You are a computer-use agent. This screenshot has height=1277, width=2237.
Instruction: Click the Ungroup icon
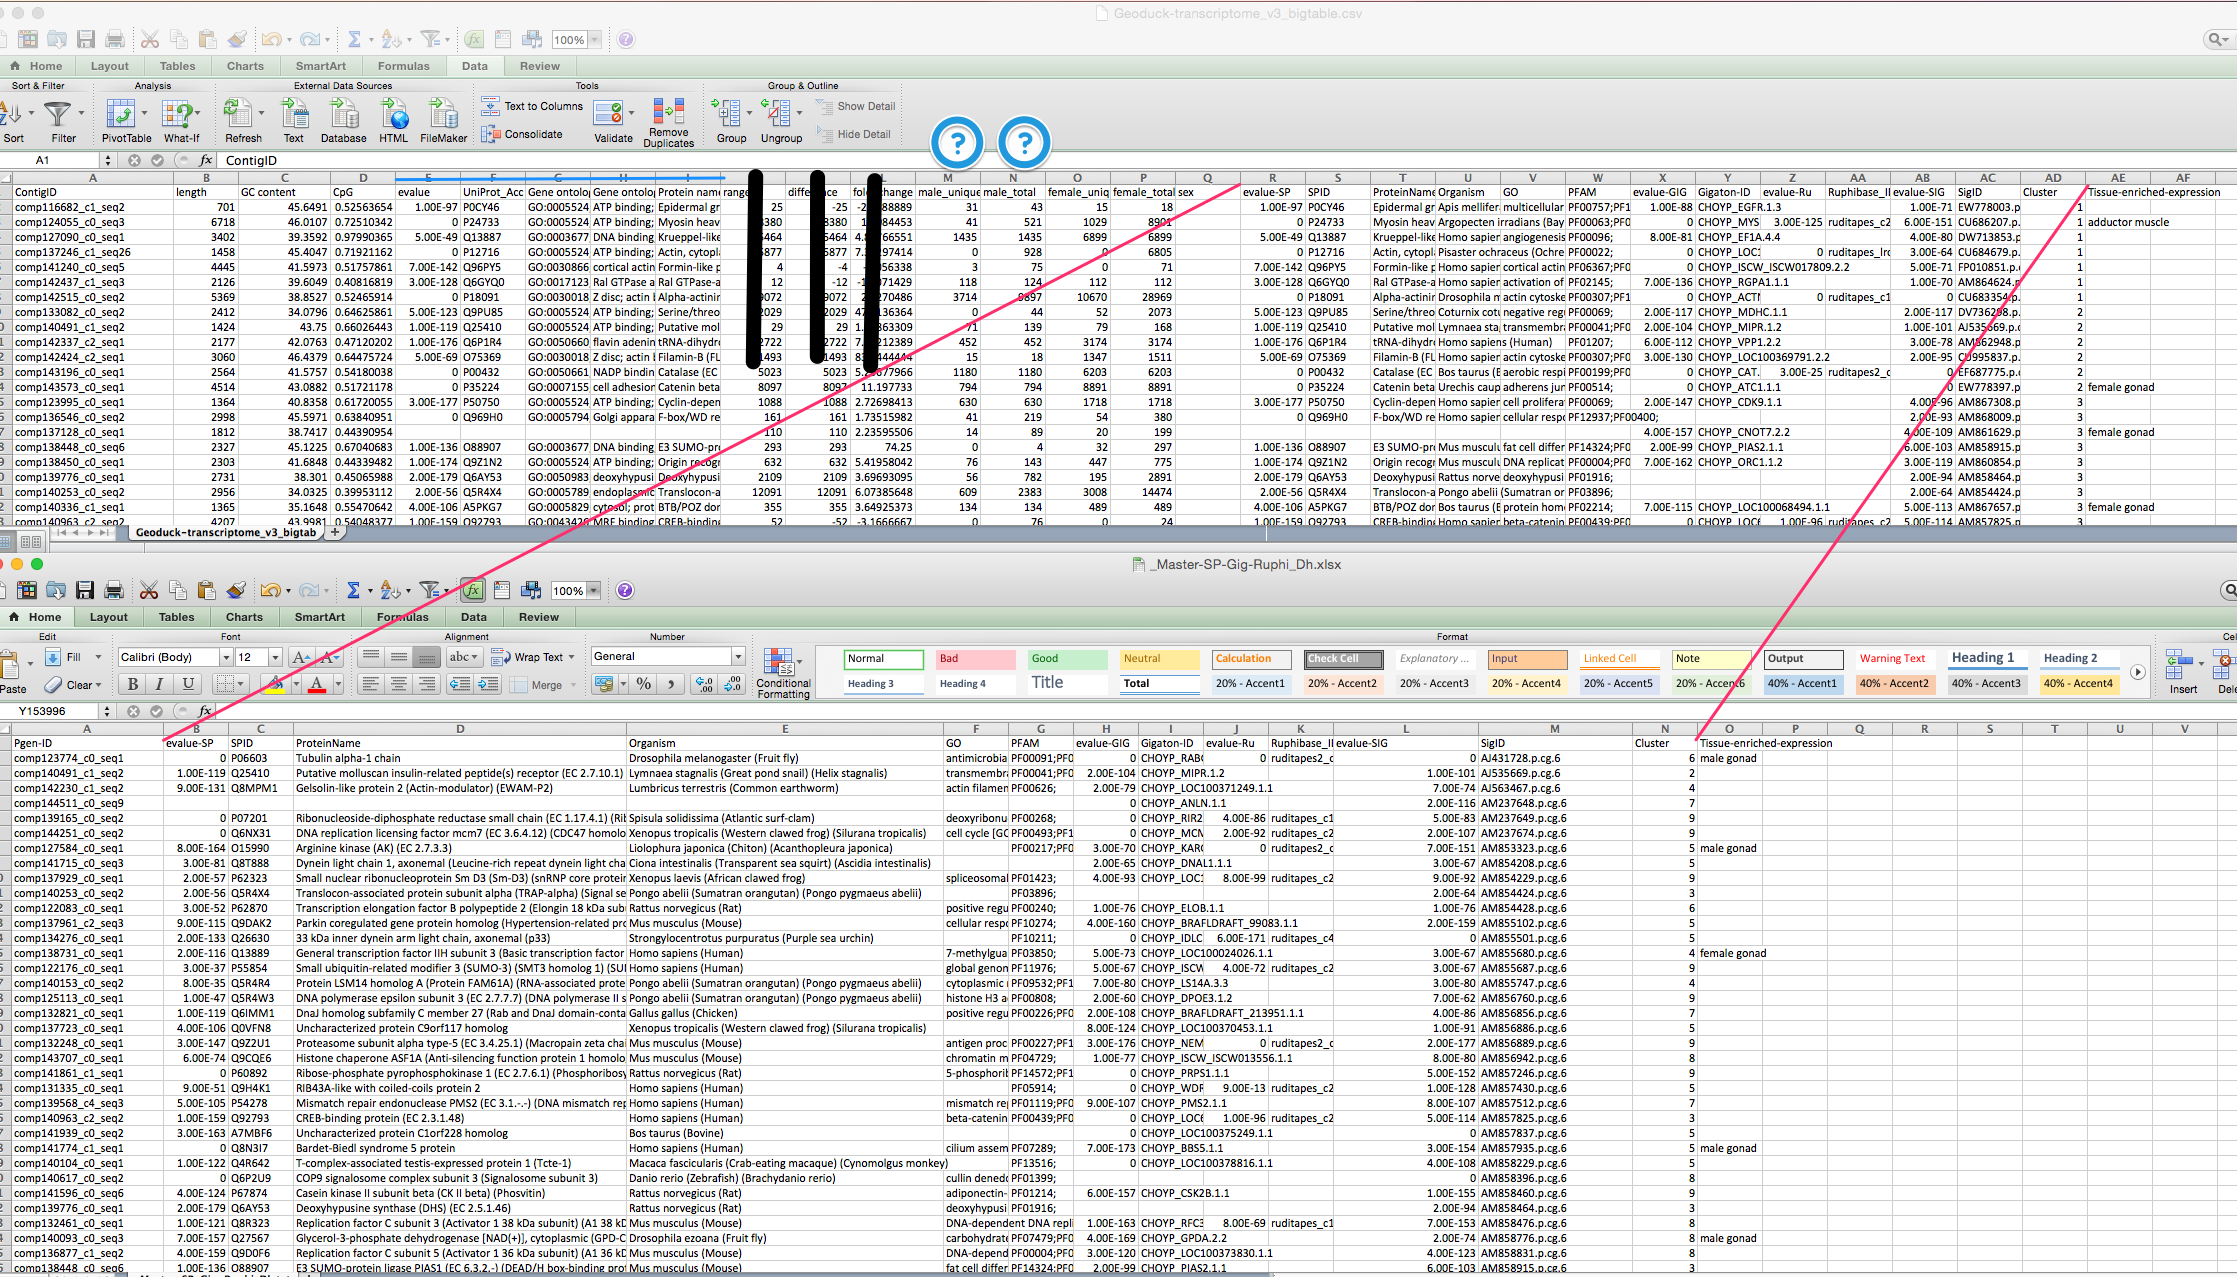[778, 113]
